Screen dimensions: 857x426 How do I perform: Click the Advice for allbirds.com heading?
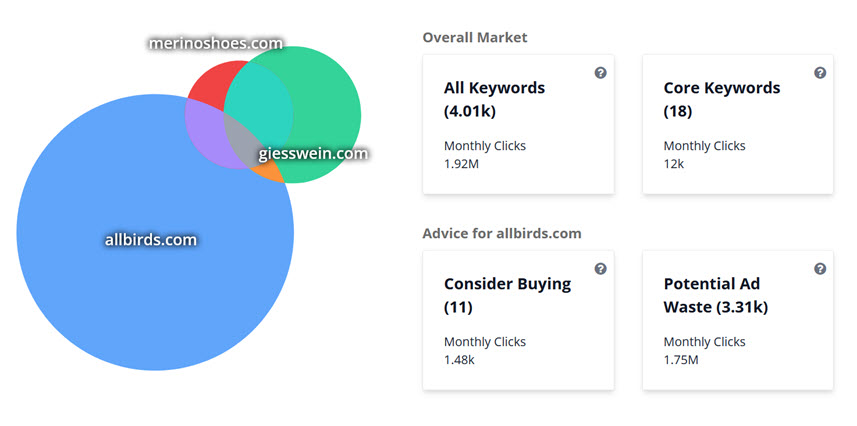pyautogui.click(x=502, y=234)
